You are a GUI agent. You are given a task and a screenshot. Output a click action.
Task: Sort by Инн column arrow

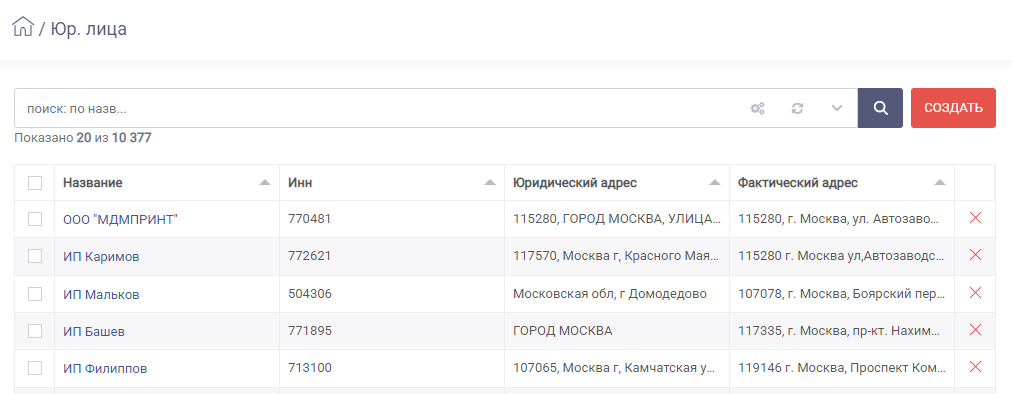(x=490, y=183)
